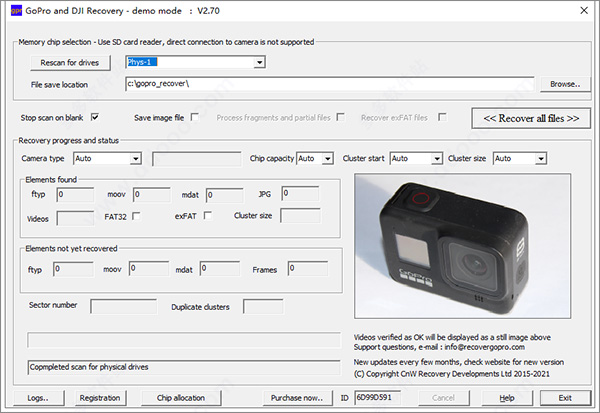
Task: Click into the File save location field
Action: [330, 85]
